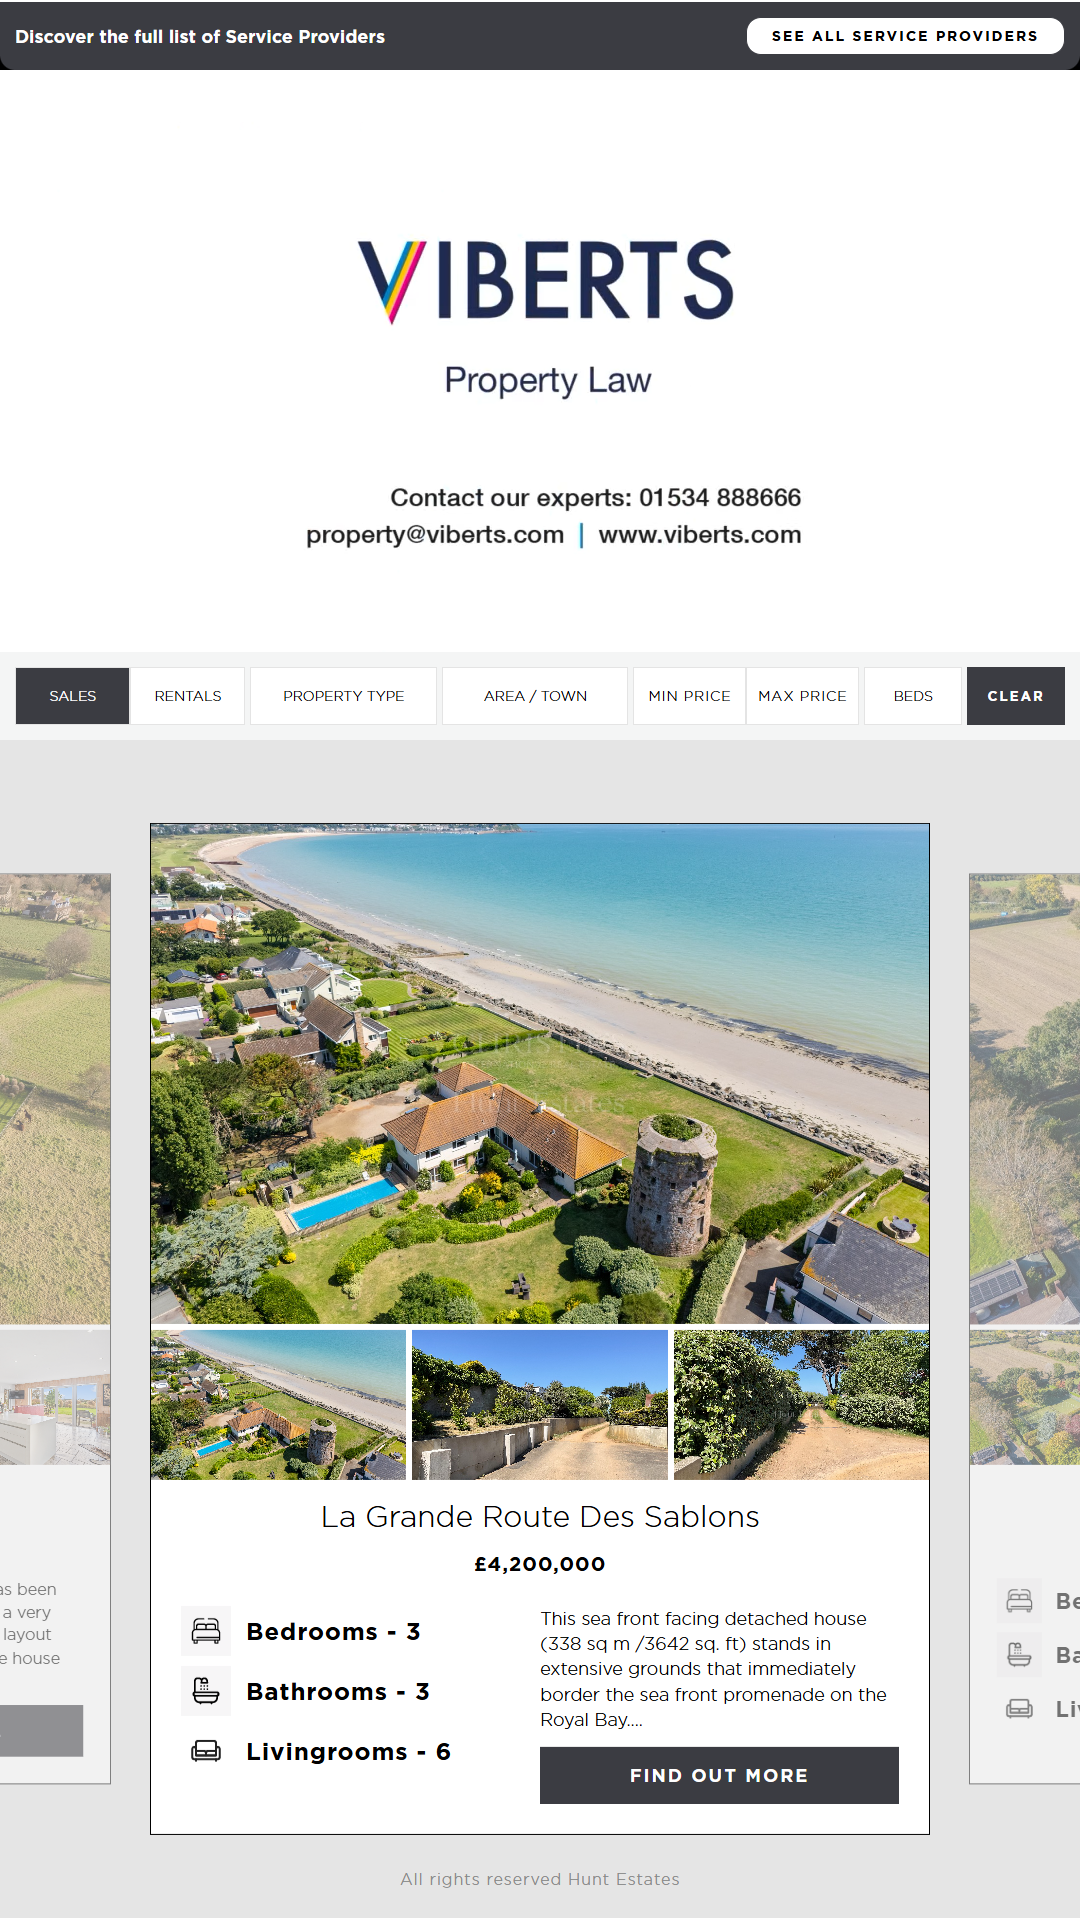This screenshot has height=1920, width=1080.
Task: Click the sofa icon on right property card
Action: point(1019,1709)
